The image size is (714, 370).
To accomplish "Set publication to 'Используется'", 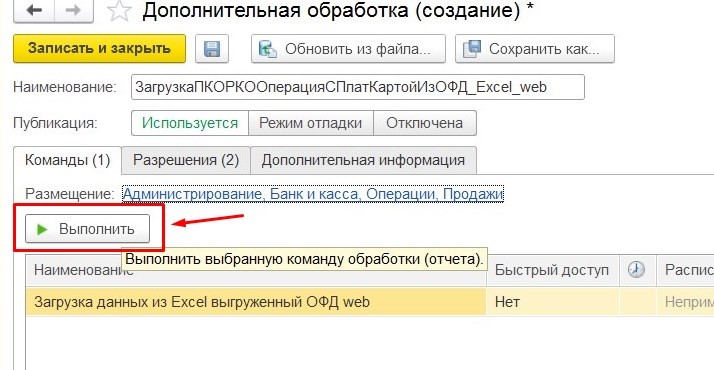I will click(190, 123).
